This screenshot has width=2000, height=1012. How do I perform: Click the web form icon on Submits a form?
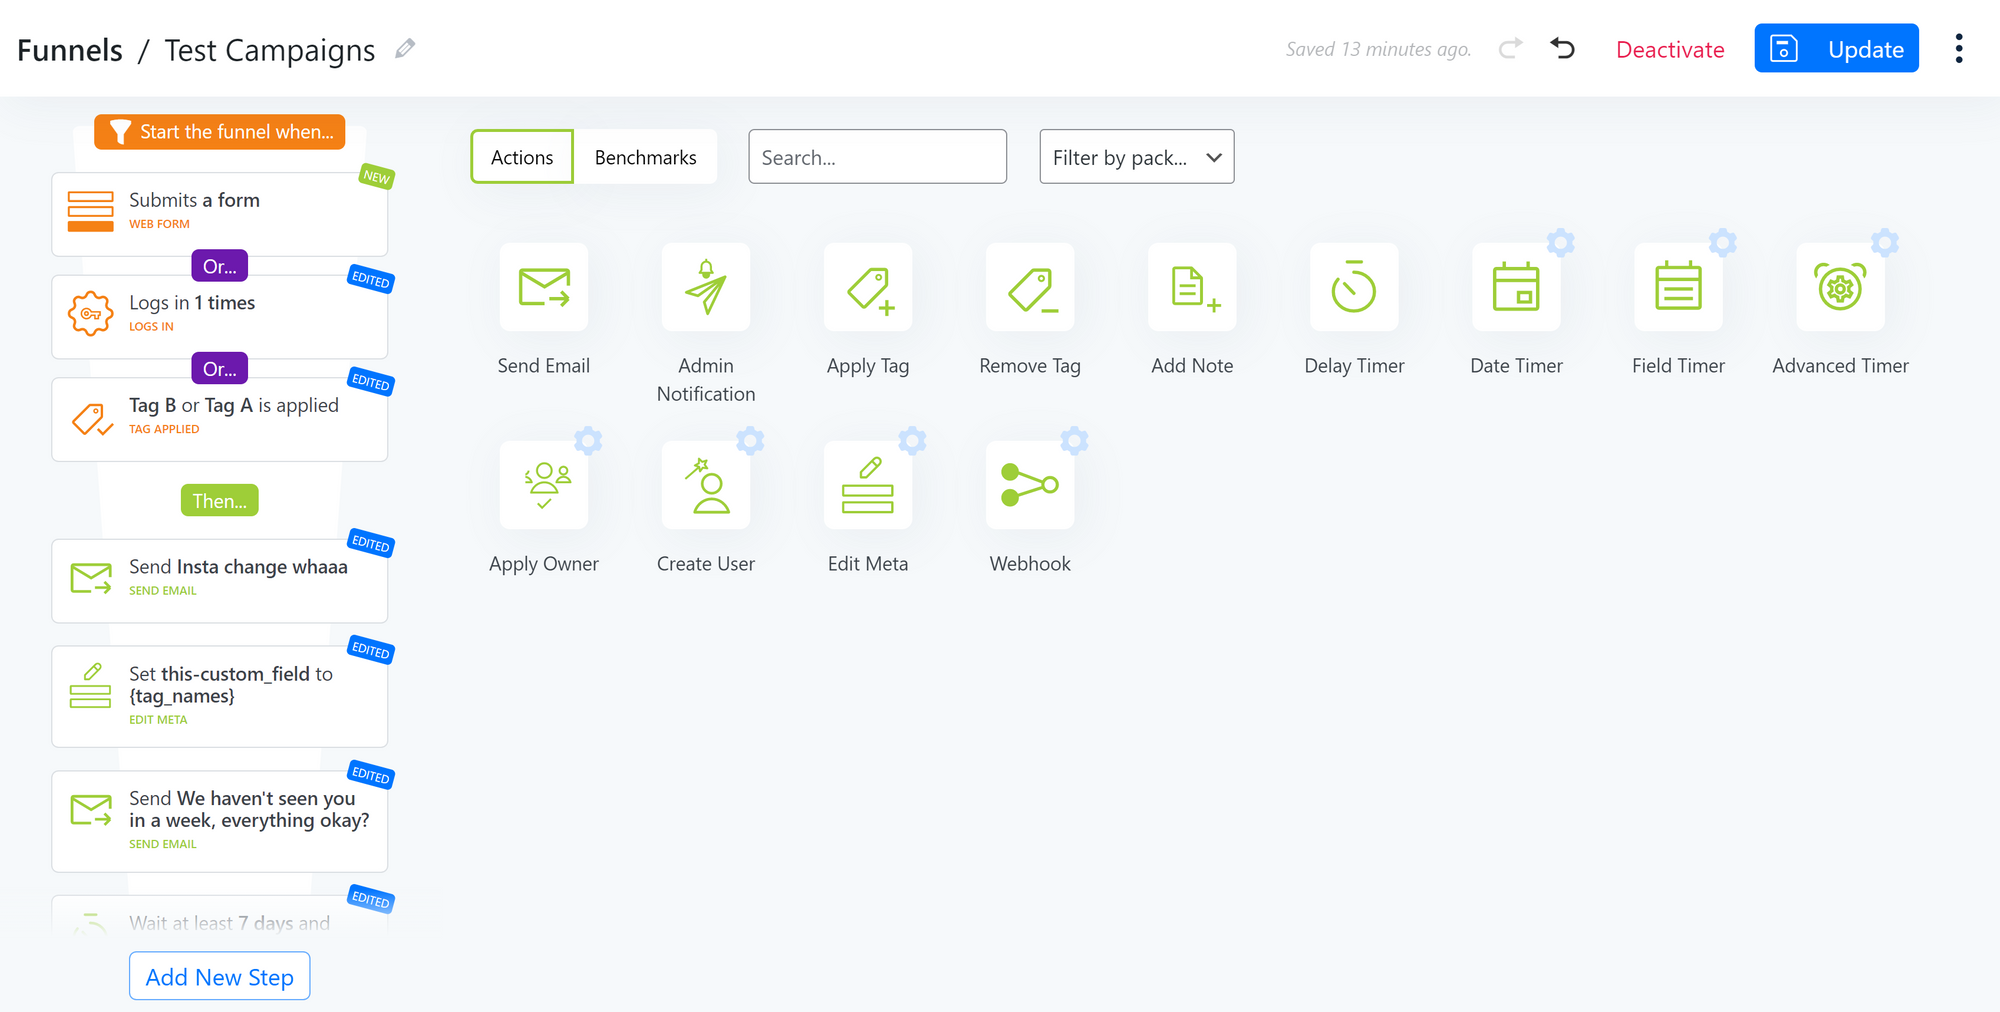[90, 211]
